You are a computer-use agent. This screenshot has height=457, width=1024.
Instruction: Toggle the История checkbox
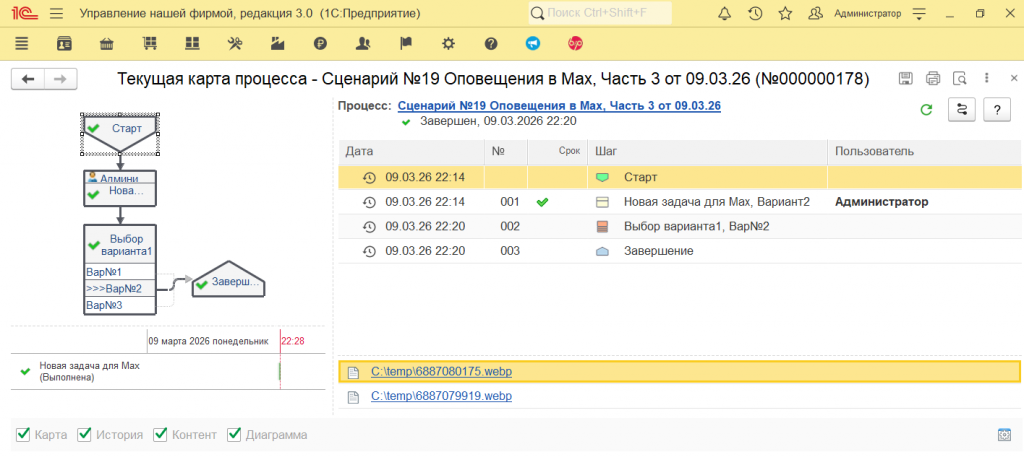pyautogui.click(x=84, y=434)
